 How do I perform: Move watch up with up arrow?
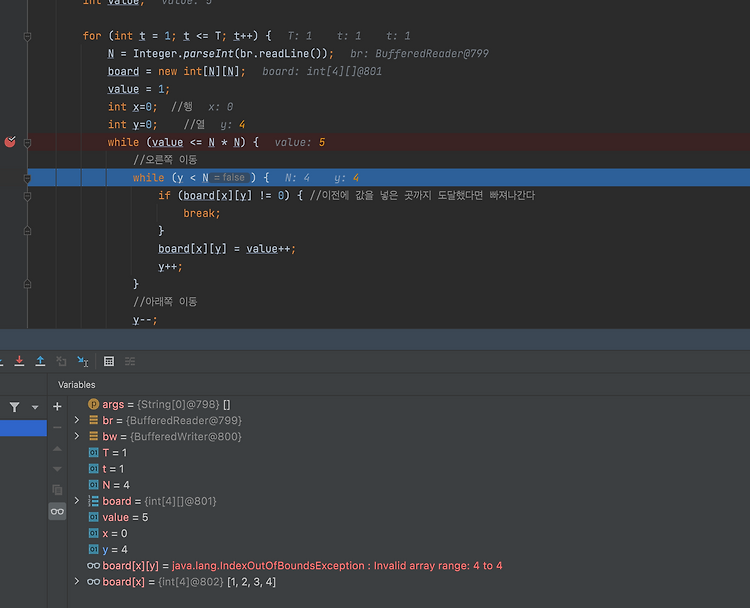pyautogui.click(x=57, y=449)
